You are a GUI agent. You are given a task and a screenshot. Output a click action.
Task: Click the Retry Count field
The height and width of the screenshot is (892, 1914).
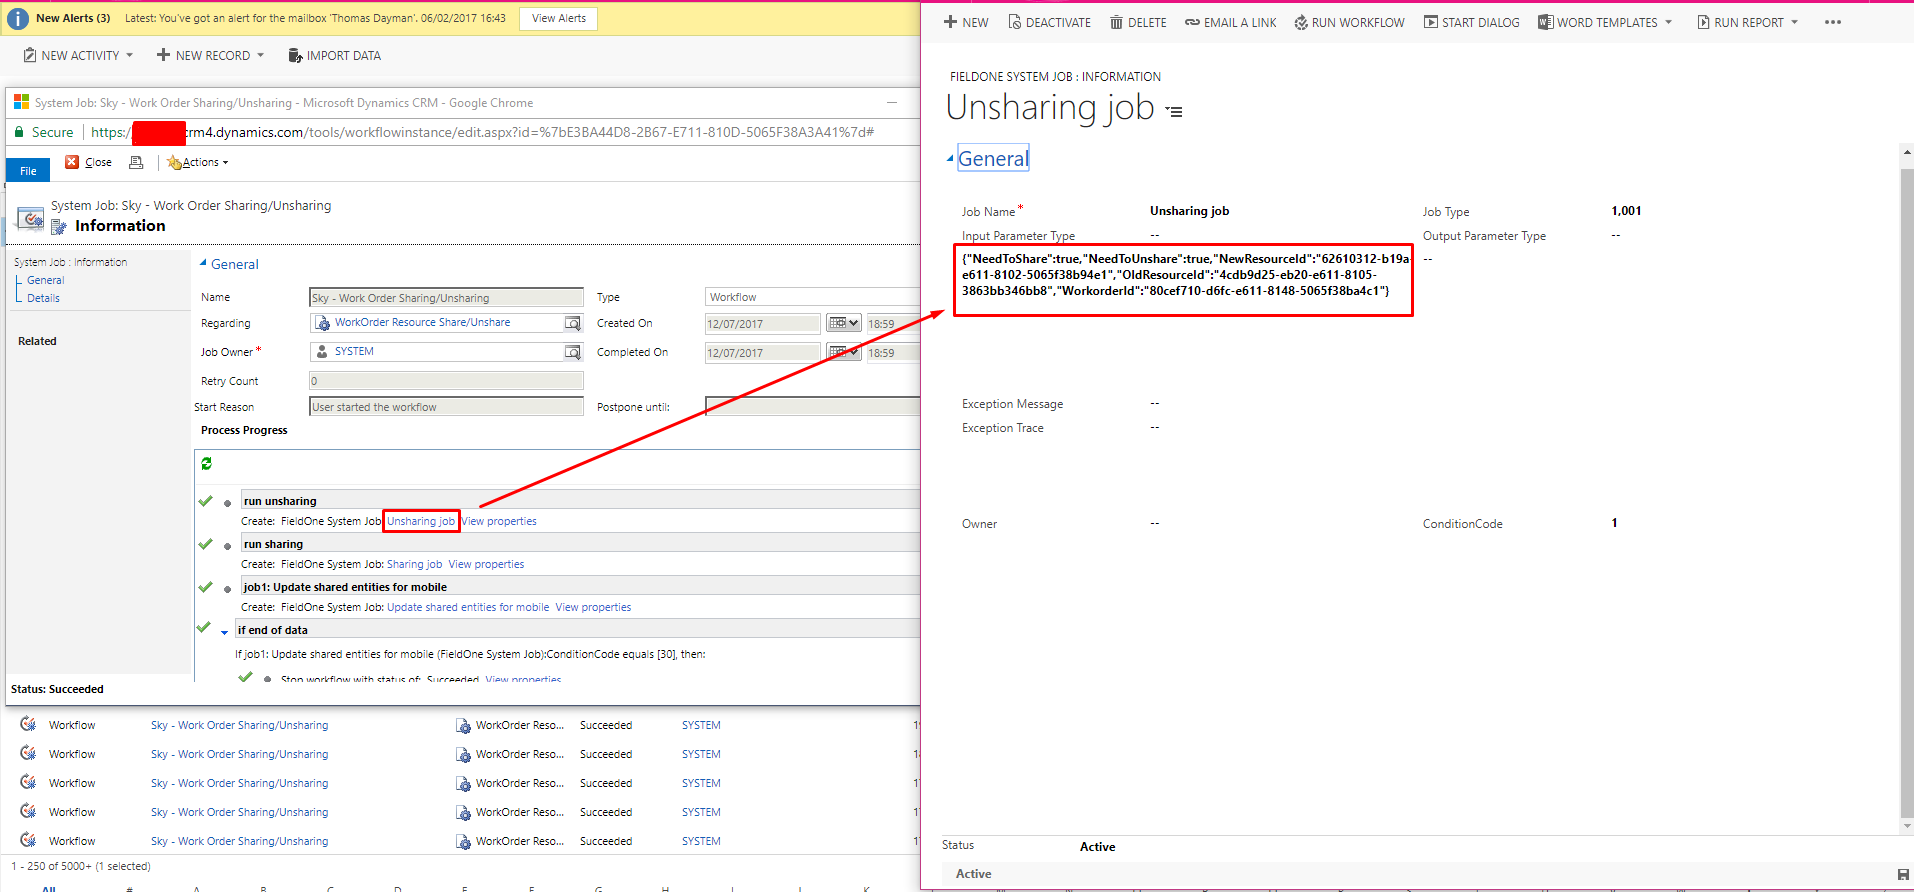point(446,381)
